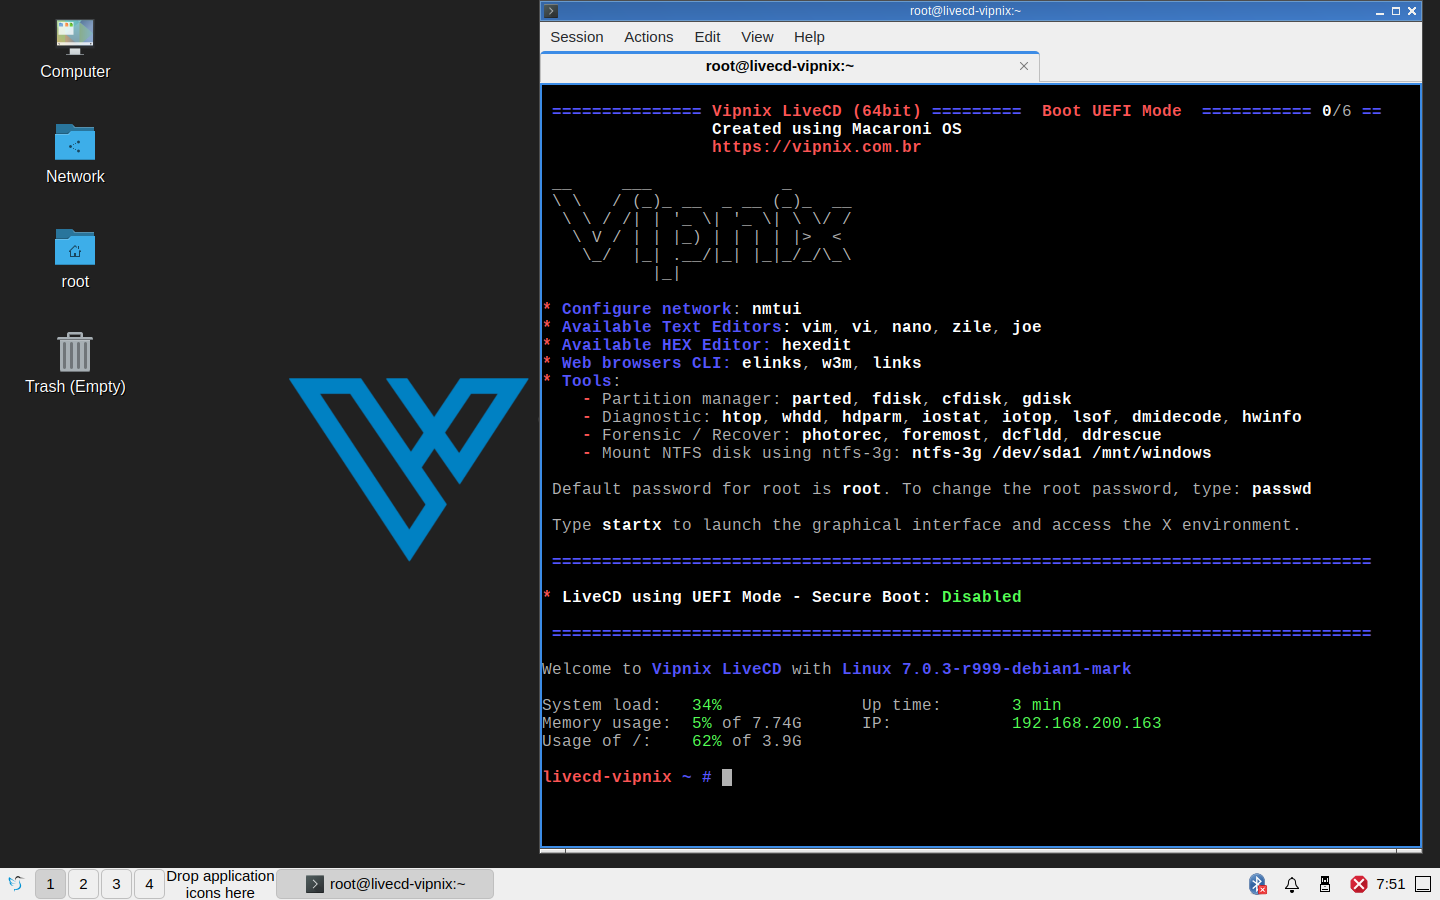
Task: Switch to workspace 3
Action: click(116, 884)
